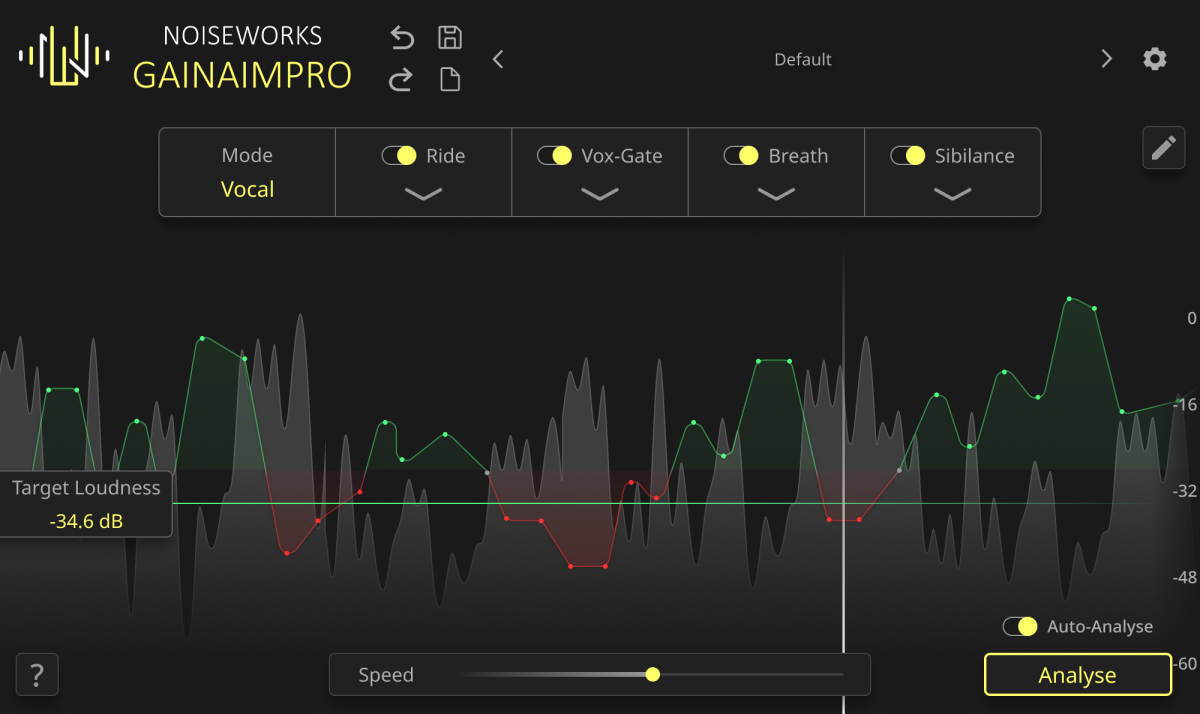Click the redo arrow icon
The width and height of the screenshot is (1200, 714).
click(401, 80)
